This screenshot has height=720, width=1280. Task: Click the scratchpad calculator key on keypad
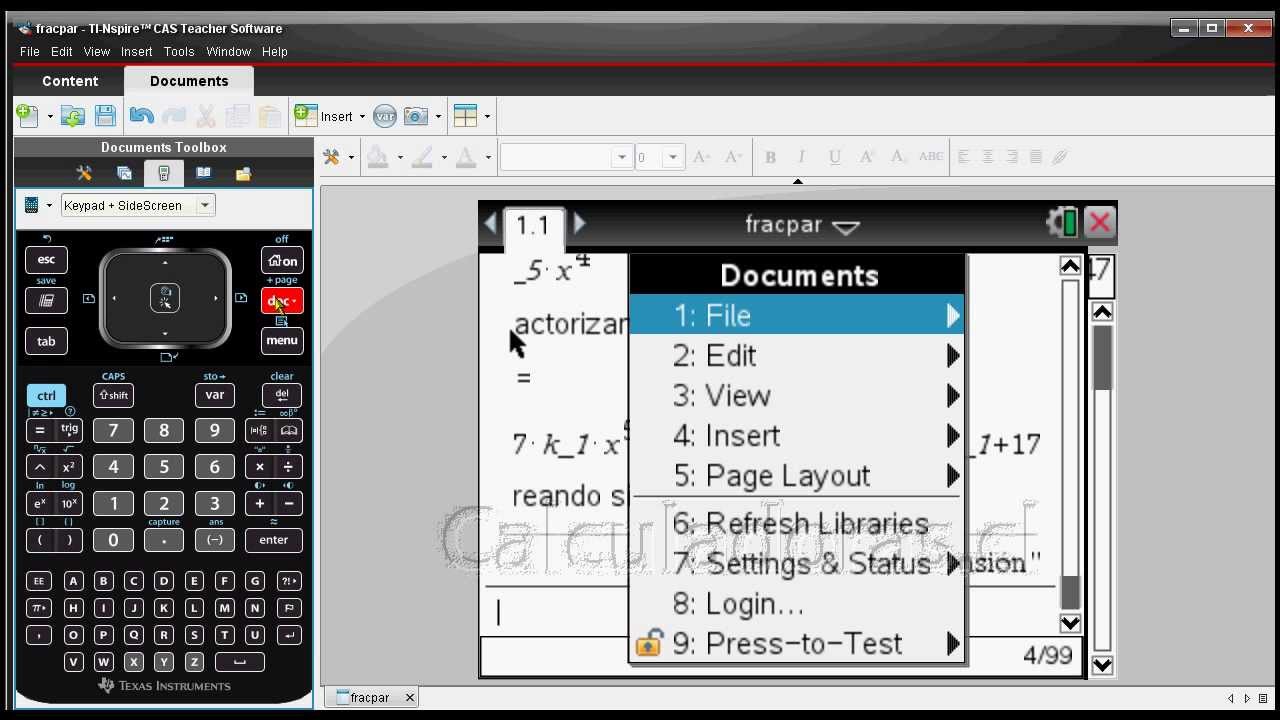(46, 300)
